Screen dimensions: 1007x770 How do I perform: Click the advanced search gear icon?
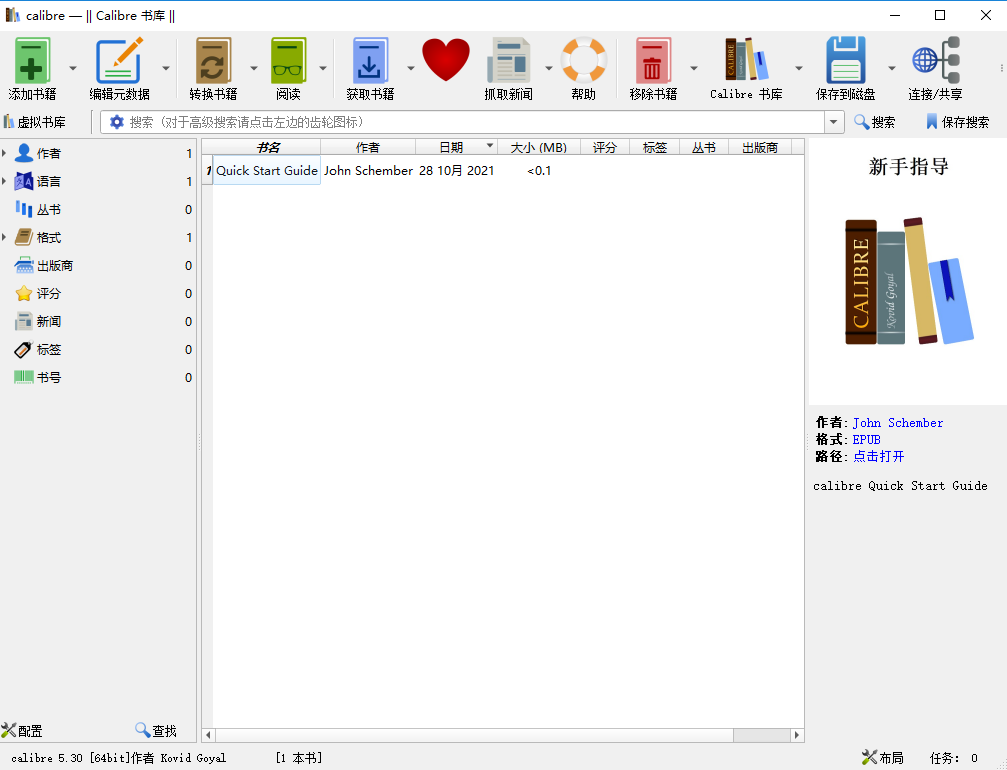pos(116,122)
